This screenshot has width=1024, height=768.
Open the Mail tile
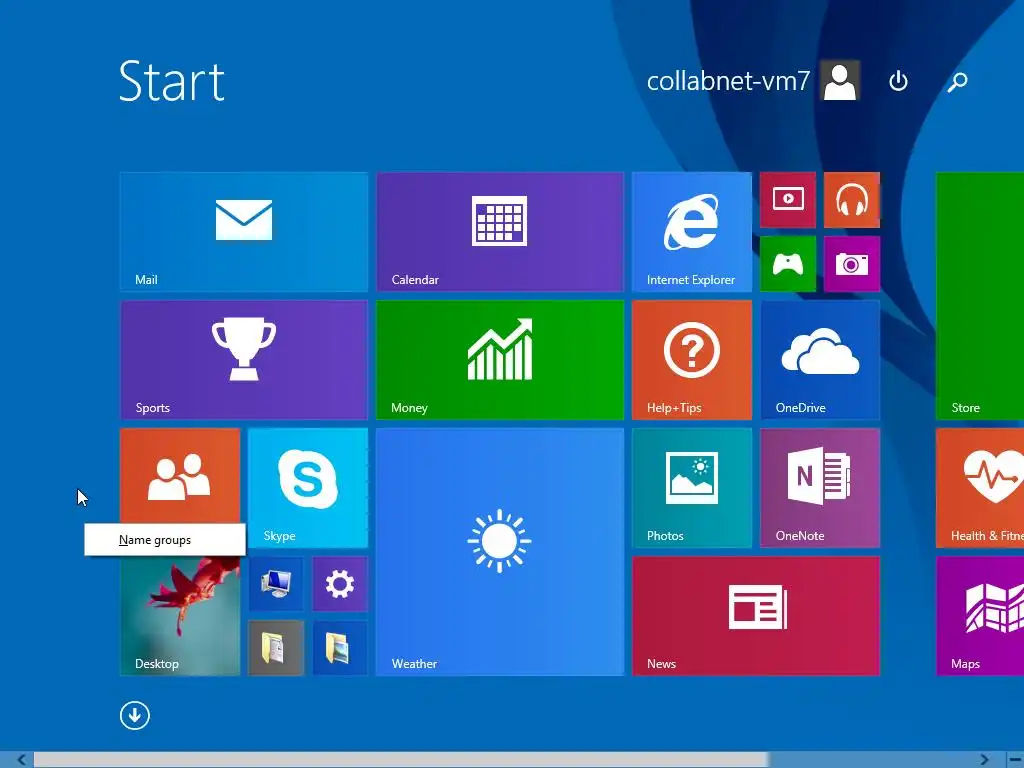pyautogui.click(x=244, y=232)
